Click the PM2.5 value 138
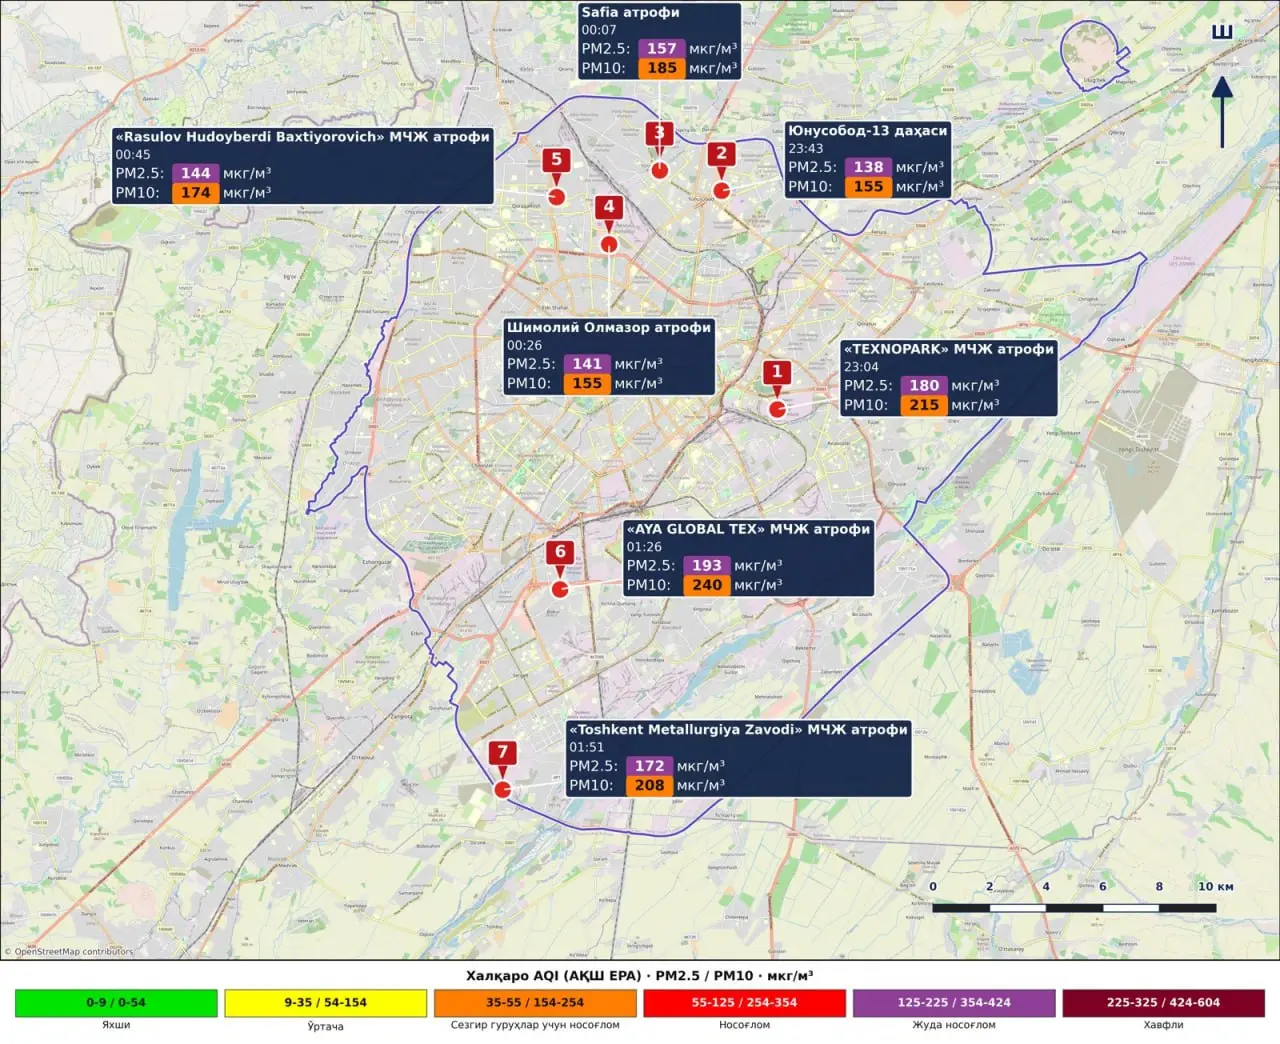This screenshot has height=1044, width=1280. 868,167
